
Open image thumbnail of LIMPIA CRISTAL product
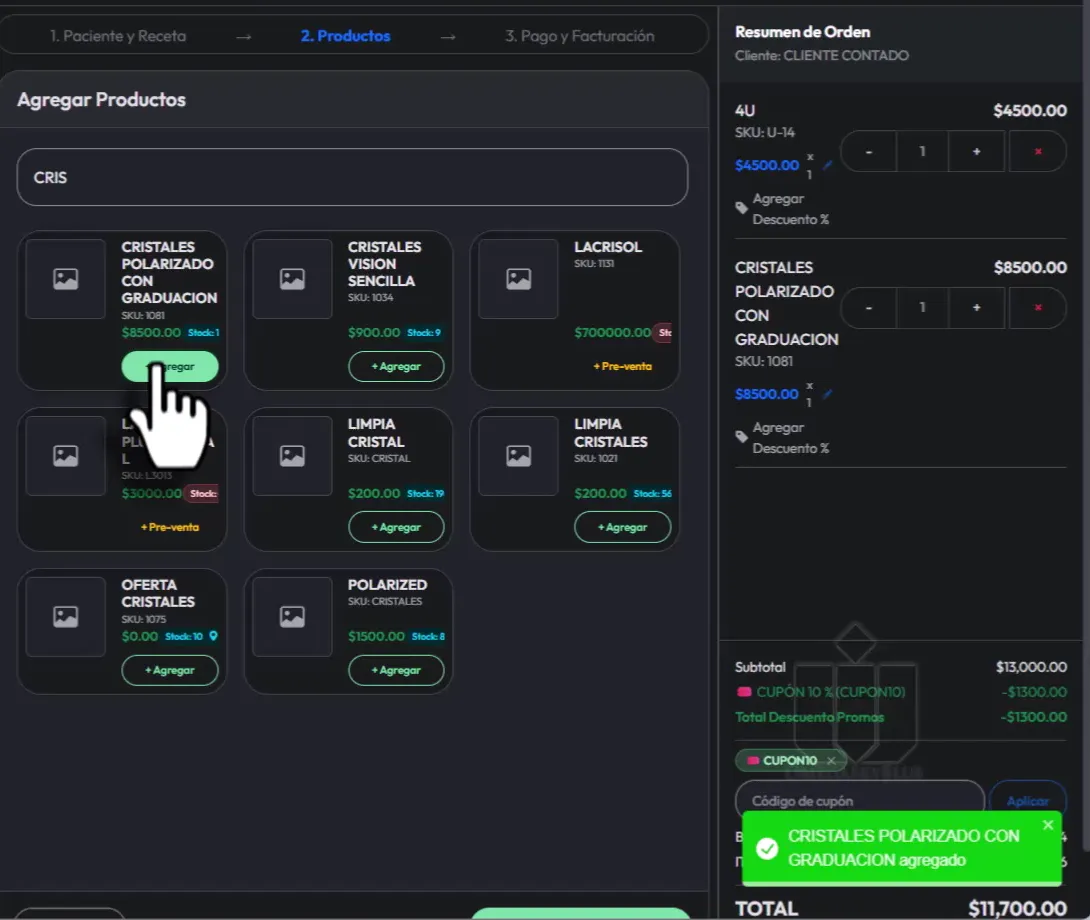(x=292, y=456)
